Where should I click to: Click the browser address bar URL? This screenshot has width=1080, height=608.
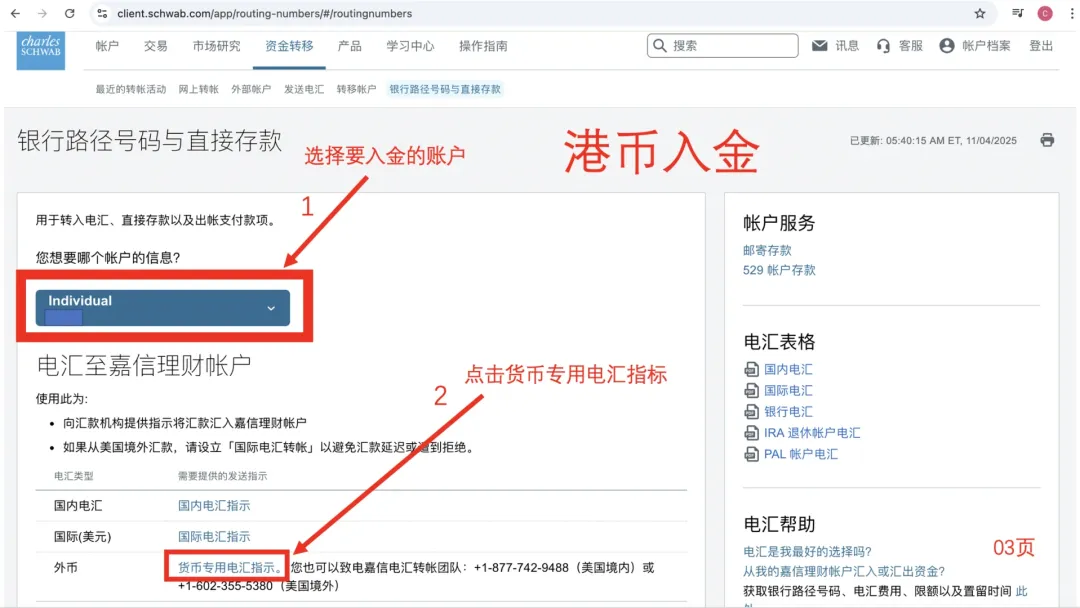coord(264,13)
